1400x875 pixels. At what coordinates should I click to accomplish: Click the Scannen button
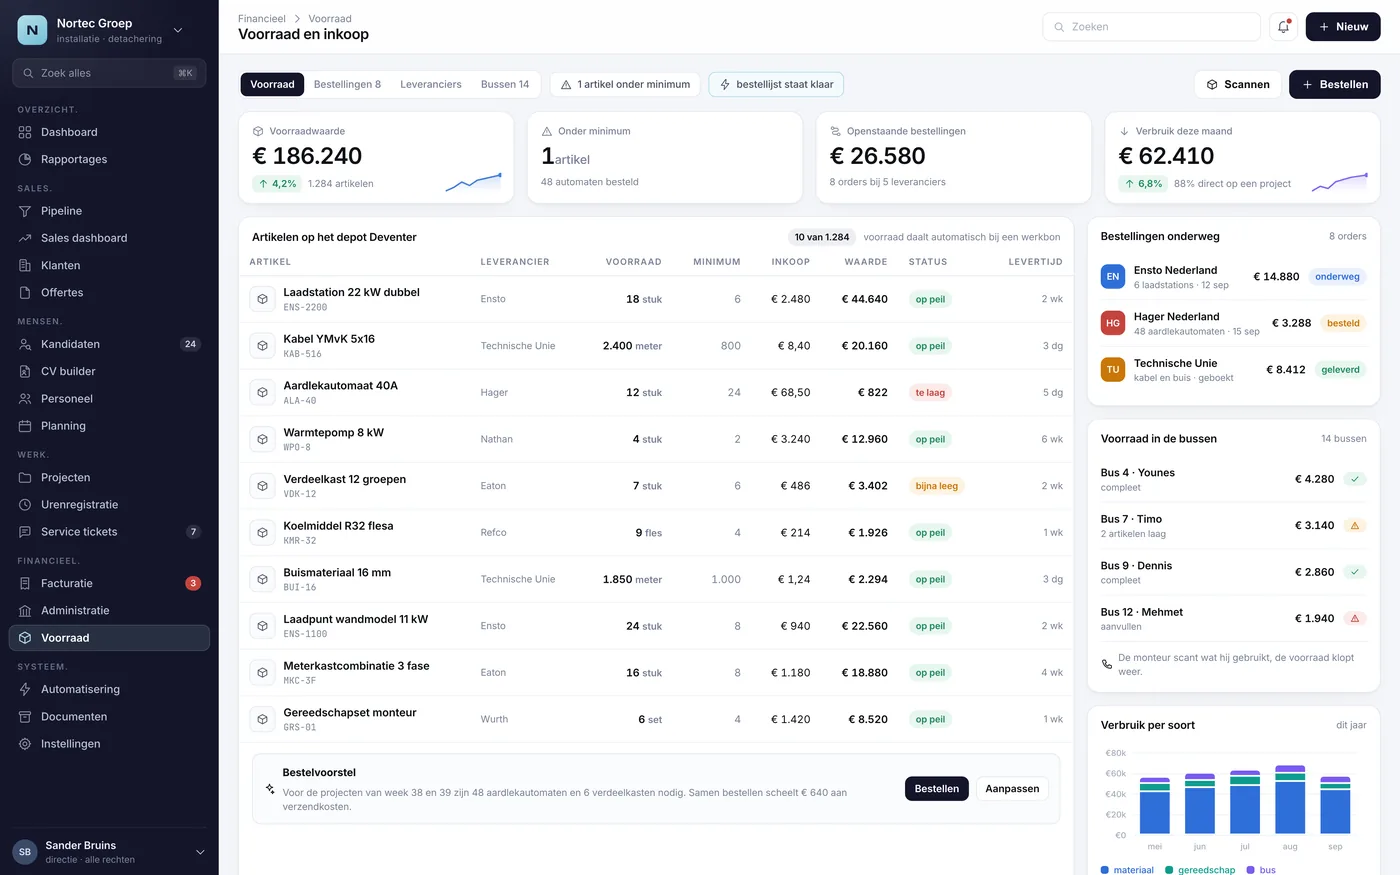(x=1238, y=84)
